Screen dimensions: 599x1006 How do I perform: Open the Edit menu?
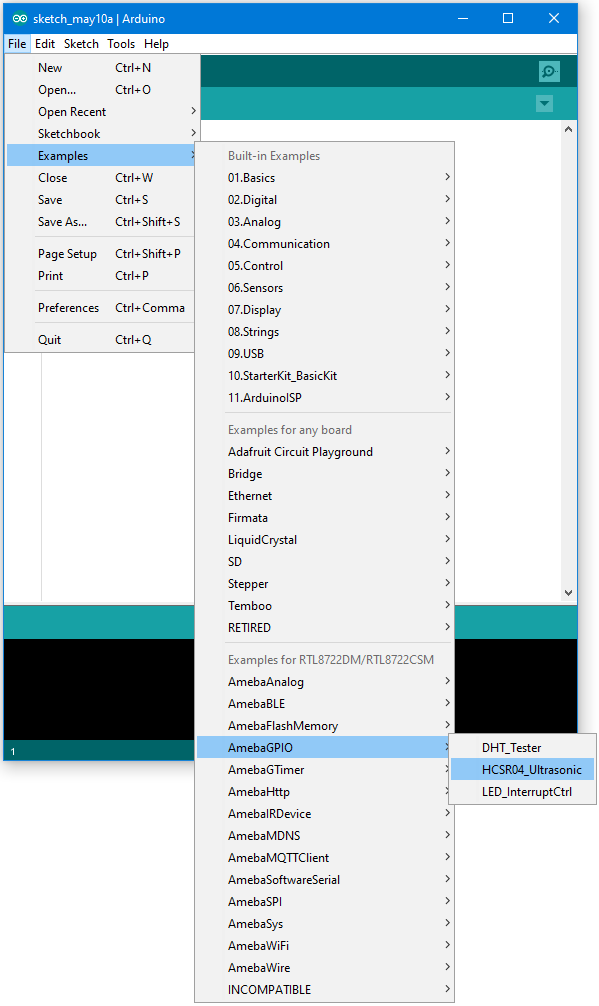pos(45,44)
